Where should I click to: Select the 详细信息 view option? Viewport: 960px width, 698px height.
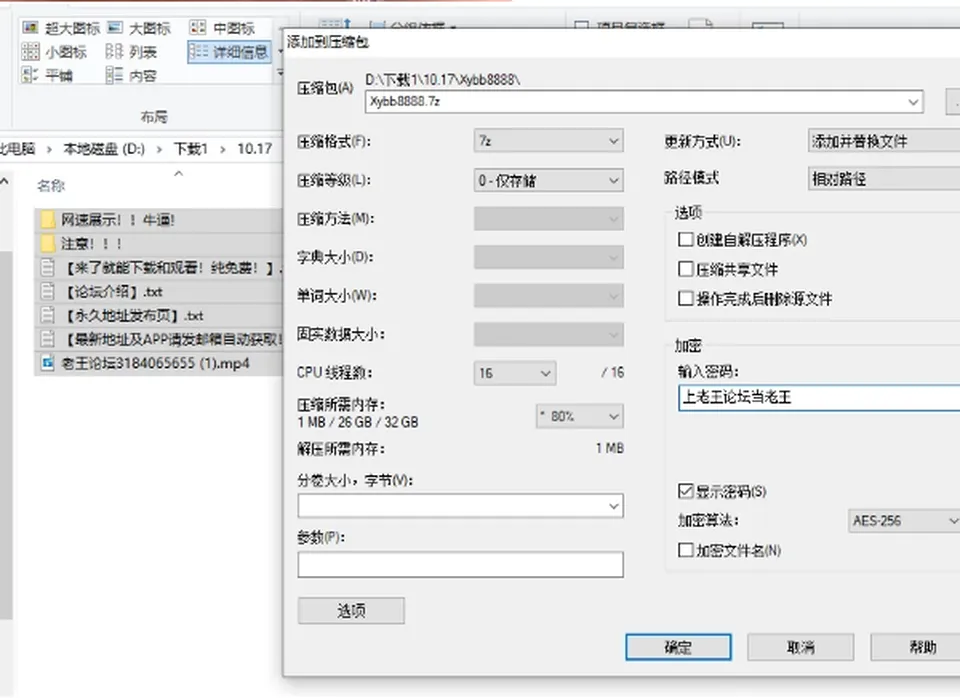pyautogui.click(x=230, y=52)
